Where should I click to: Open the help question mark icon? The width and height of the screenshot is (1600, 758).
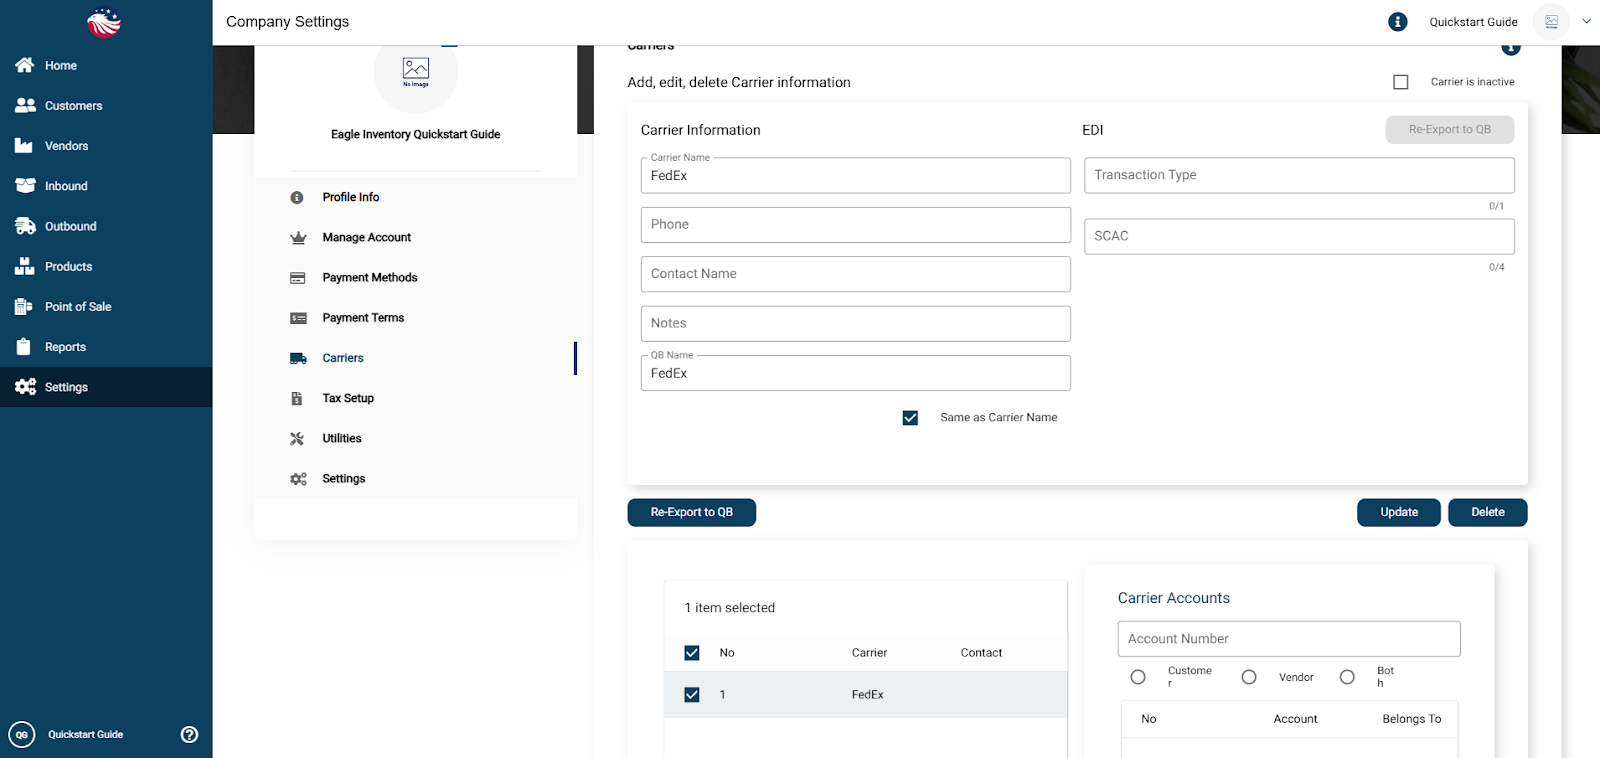(189, 735)
